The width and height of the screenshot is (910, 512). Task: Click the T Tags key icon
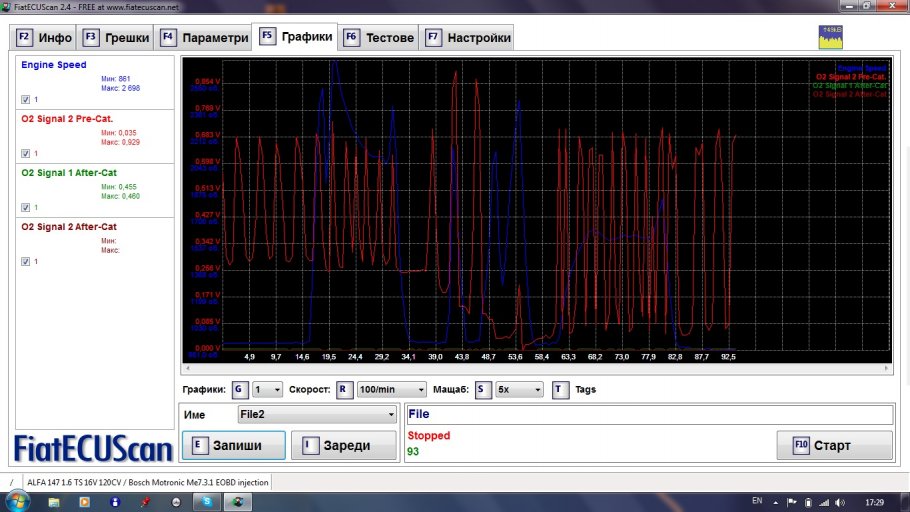click(x=560, y=389)
